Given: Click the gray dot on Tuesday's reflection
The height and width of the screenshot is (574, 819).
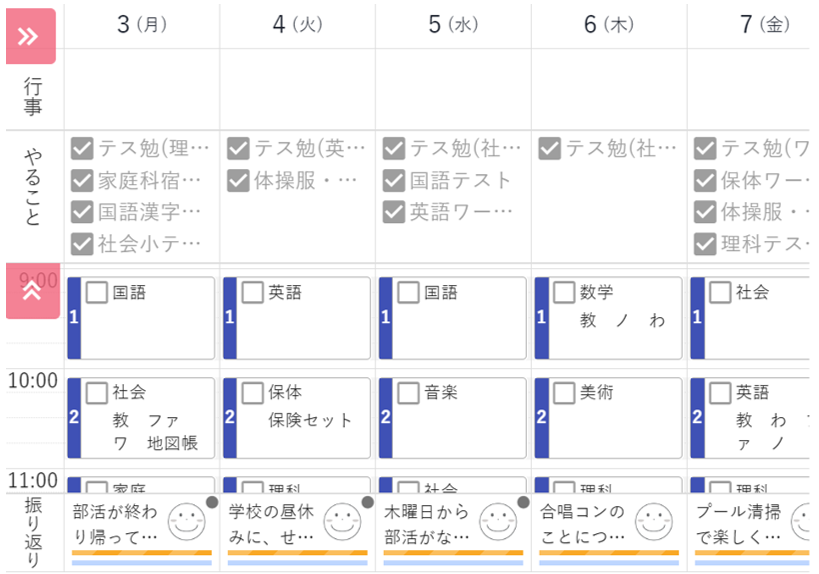Looking at the screenshot, I should tap(368, 502).
